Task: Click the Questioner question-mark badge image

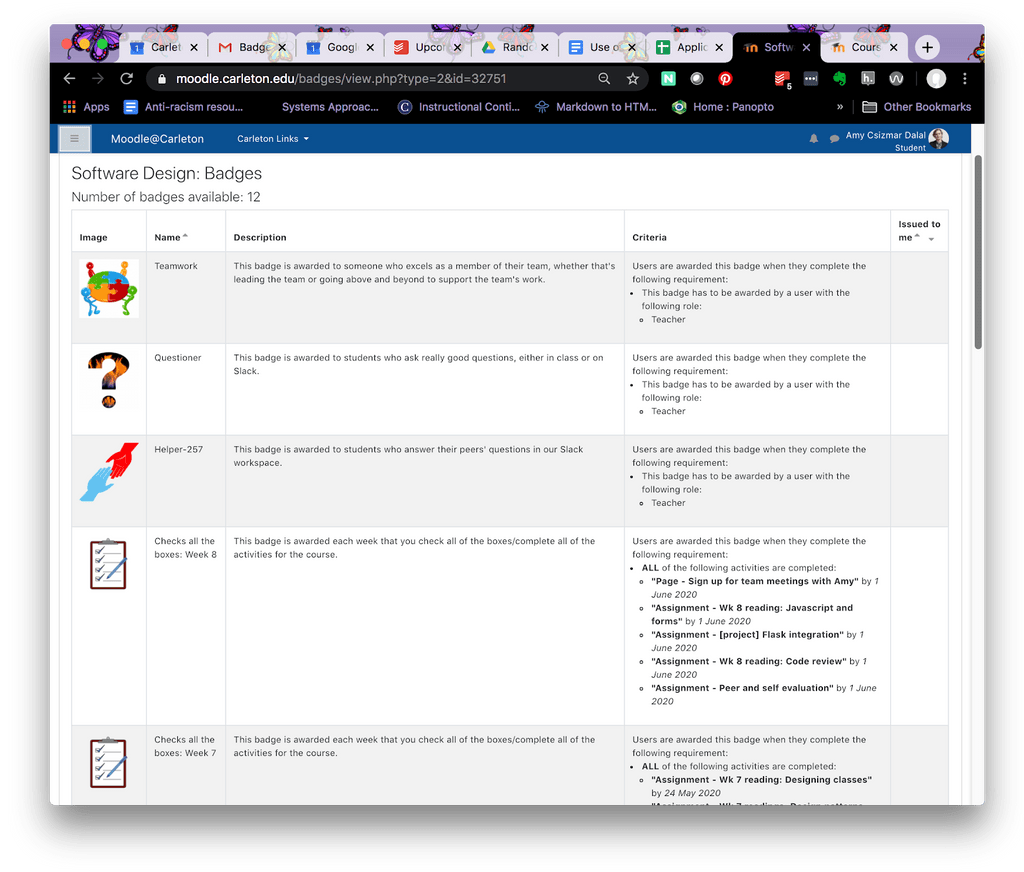Action: click(x=109, y=379)
